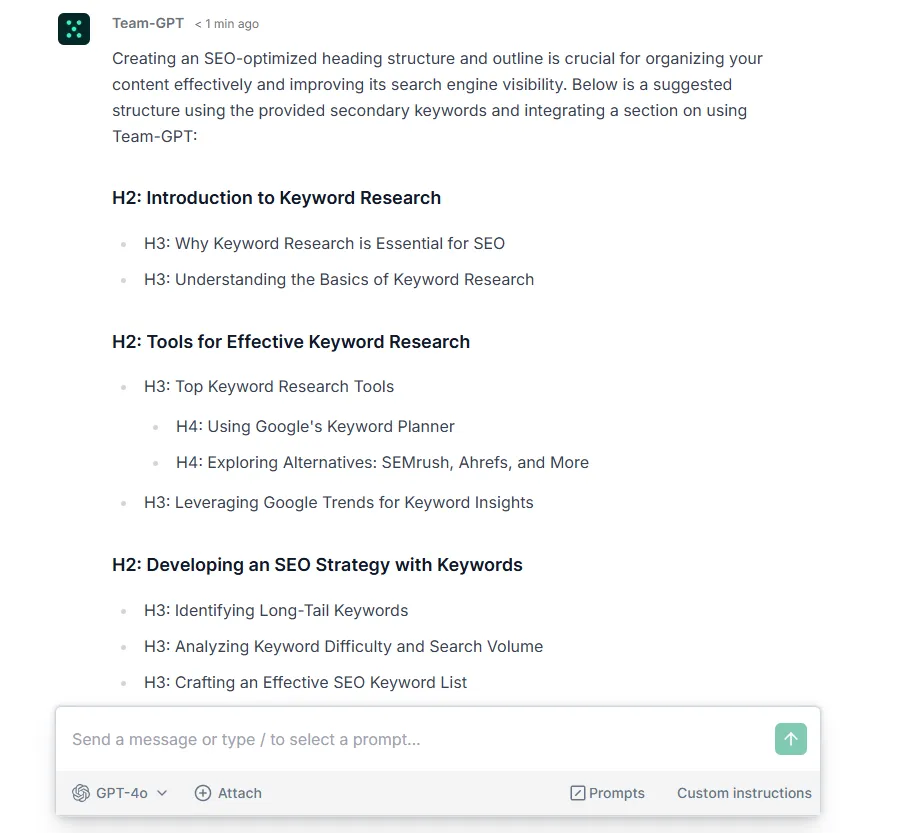Click the OpenAI logo beside GPT-4o
898x833 pixels.
pos(81,793)
